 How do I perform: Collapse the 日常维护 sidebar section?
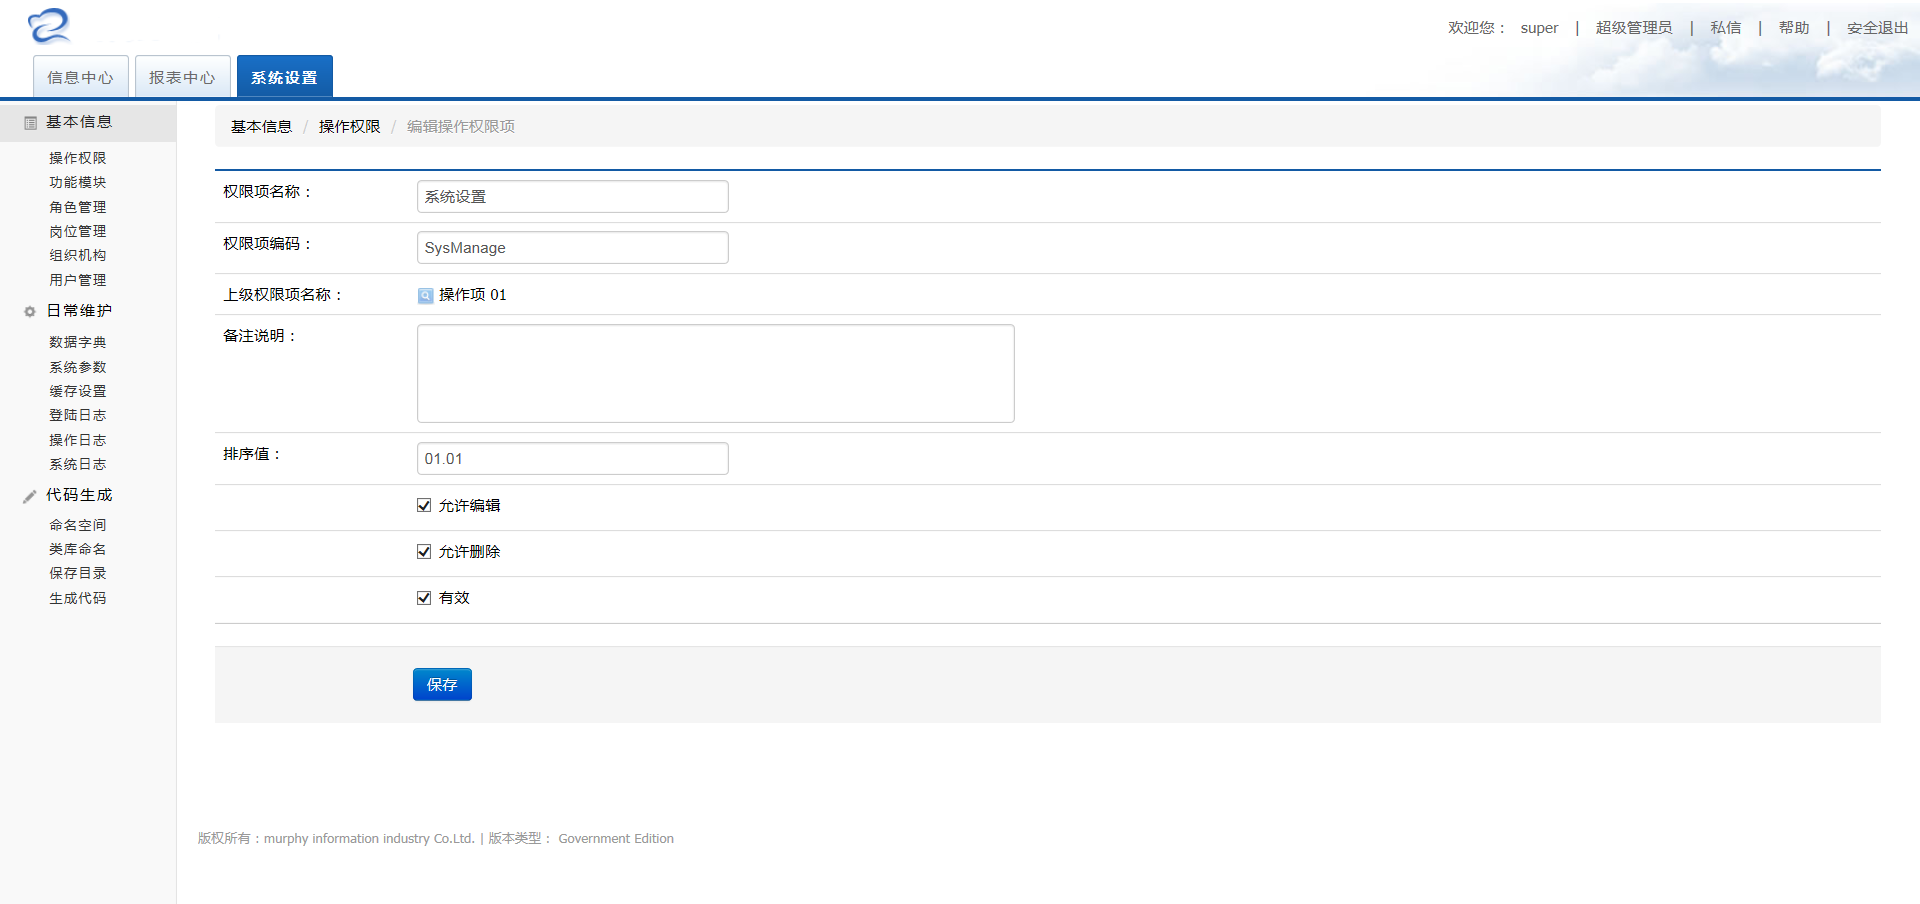tap(79, 311)
